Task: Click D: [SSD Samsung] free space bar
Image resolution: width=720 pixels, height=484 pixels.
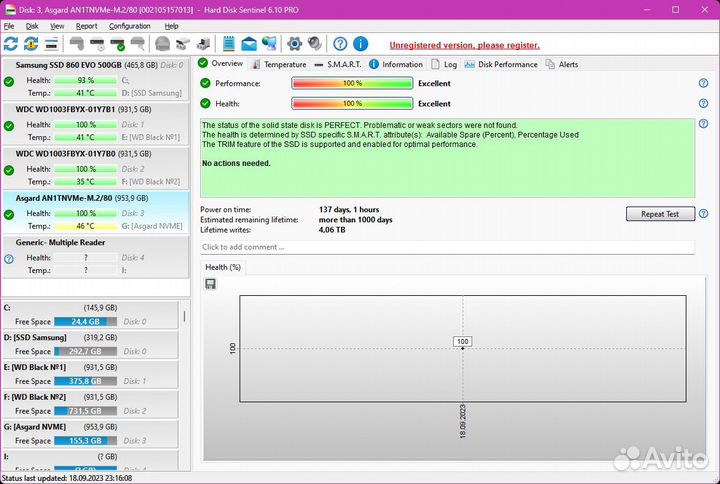Action: coord(85,351)
